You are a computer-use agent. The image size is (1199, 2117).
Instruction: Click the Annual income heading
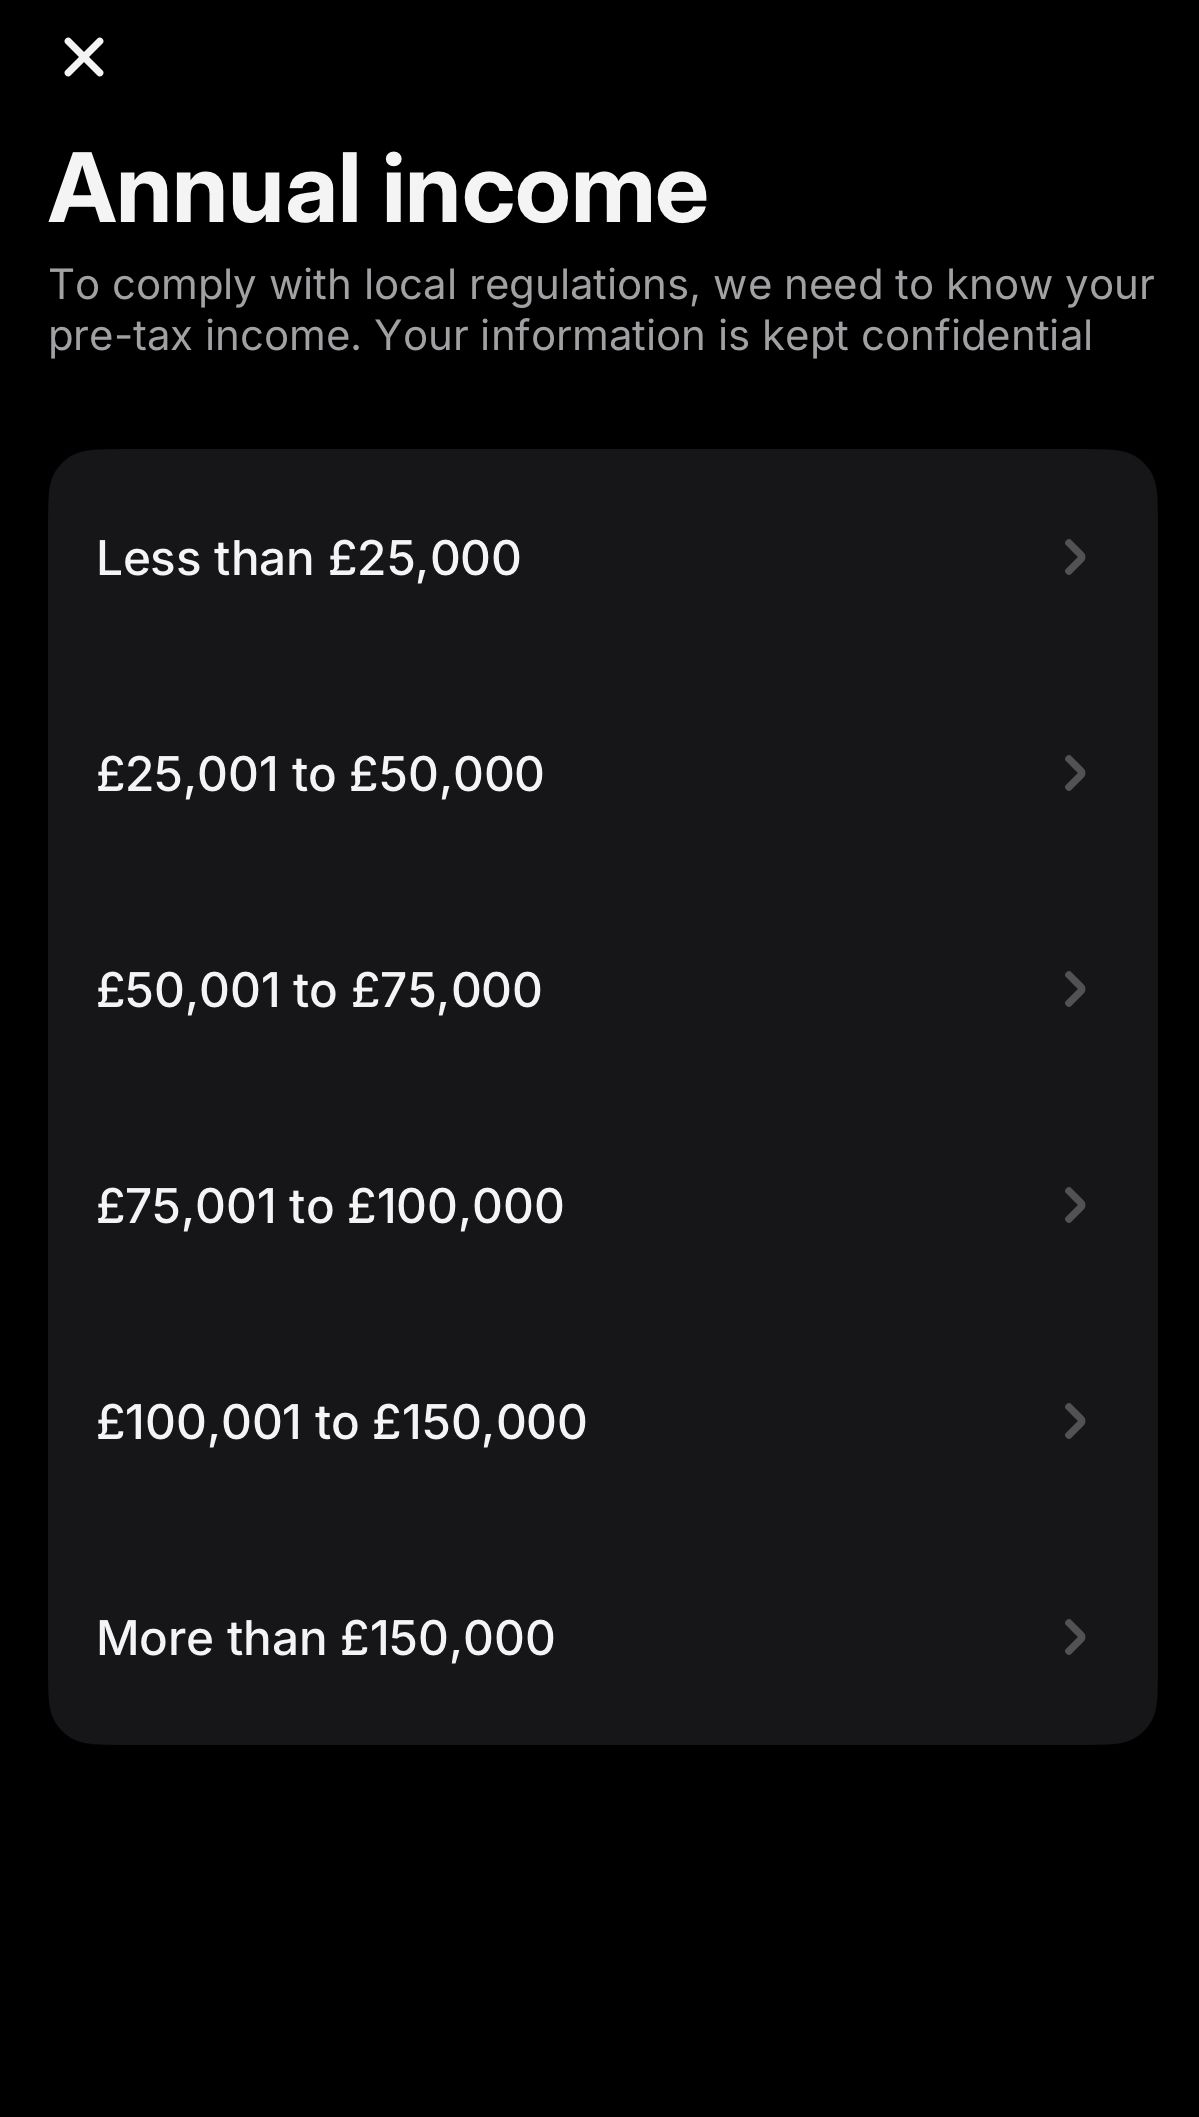(x=378, y=188)
